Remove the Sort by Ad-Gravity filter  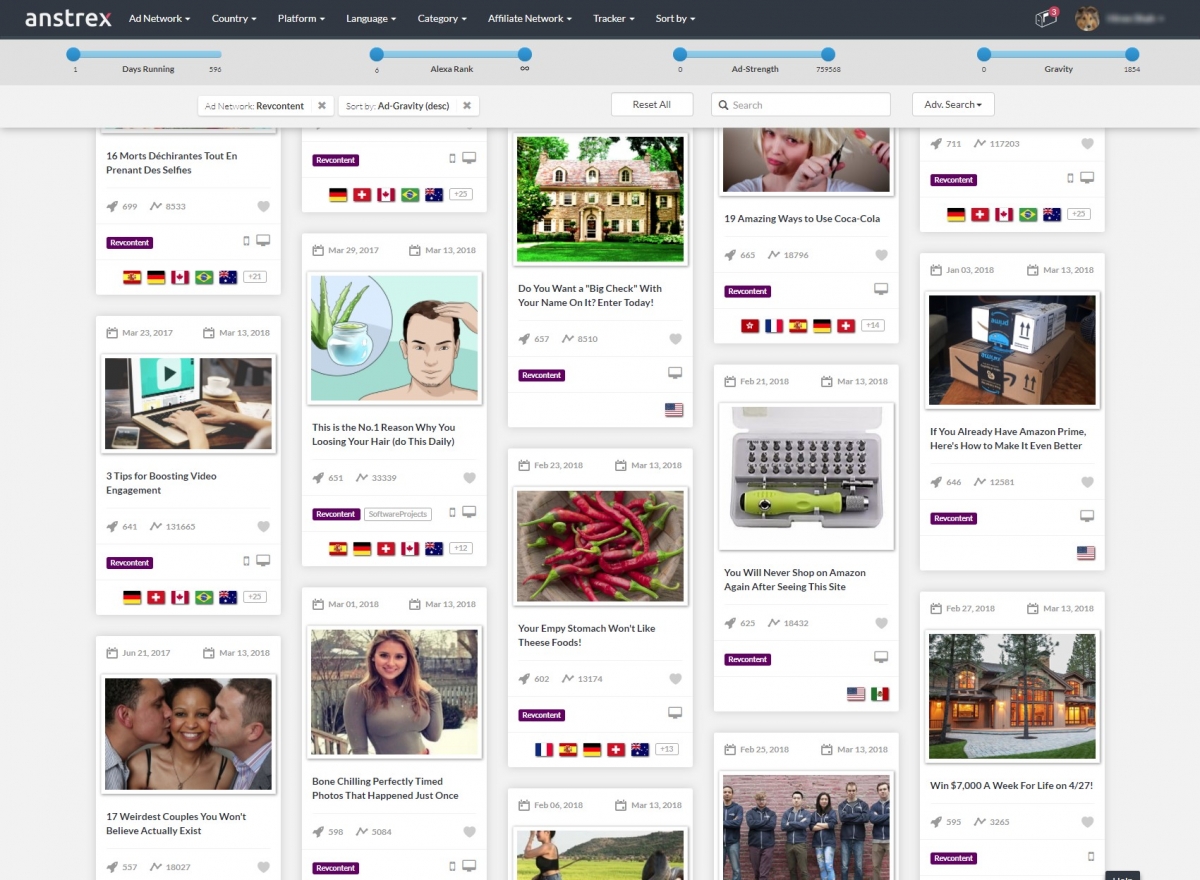[466, 105]
